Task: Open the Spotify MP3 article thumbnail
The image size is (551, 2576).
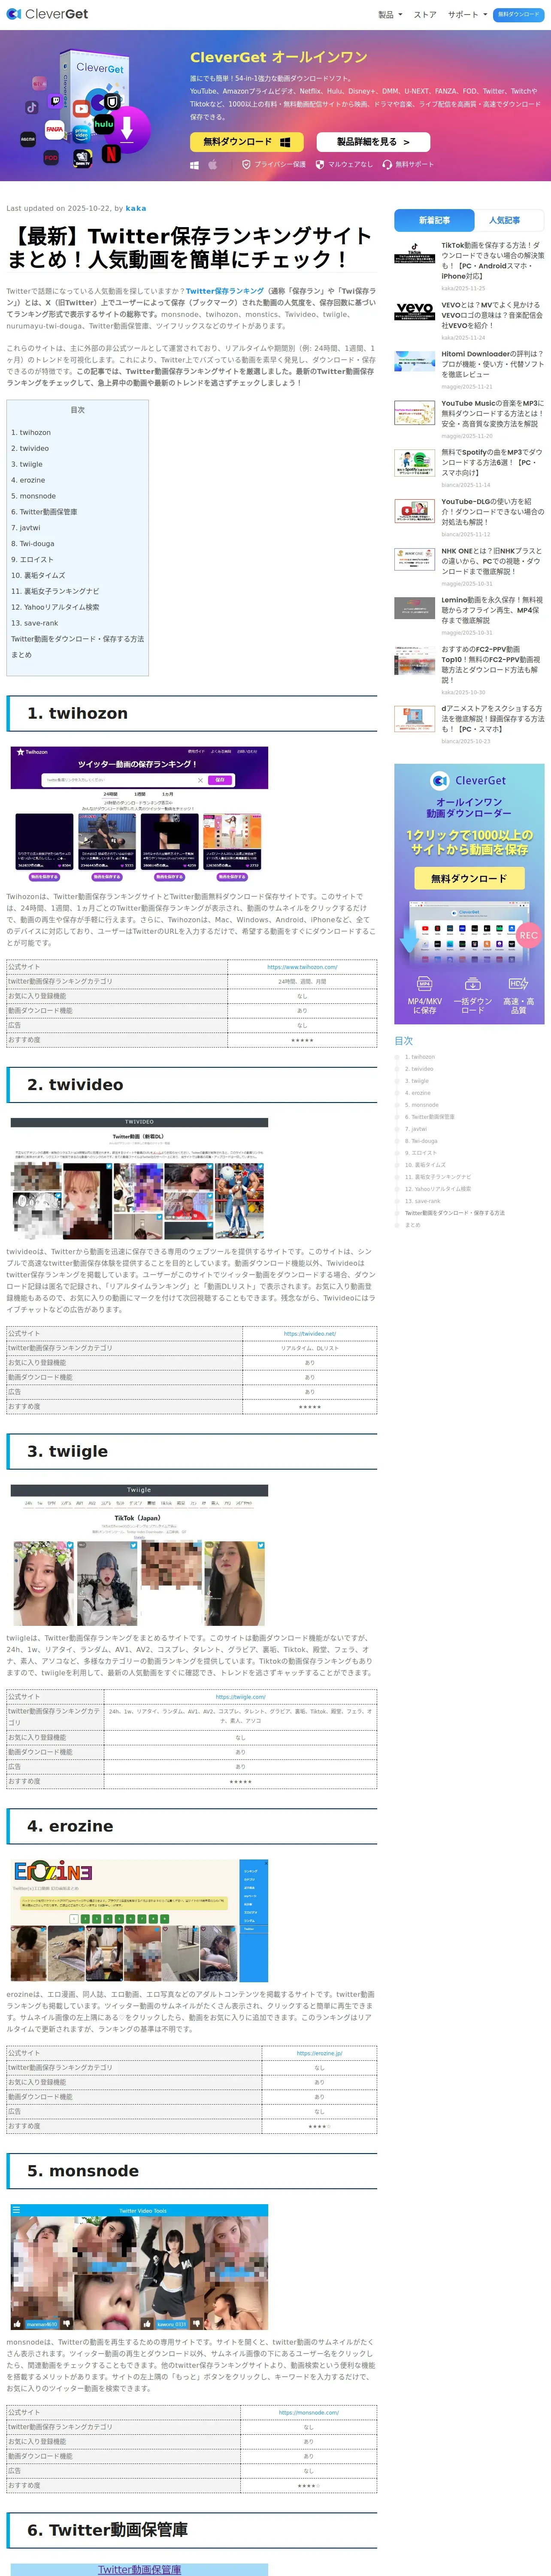Action: [414, 462]
